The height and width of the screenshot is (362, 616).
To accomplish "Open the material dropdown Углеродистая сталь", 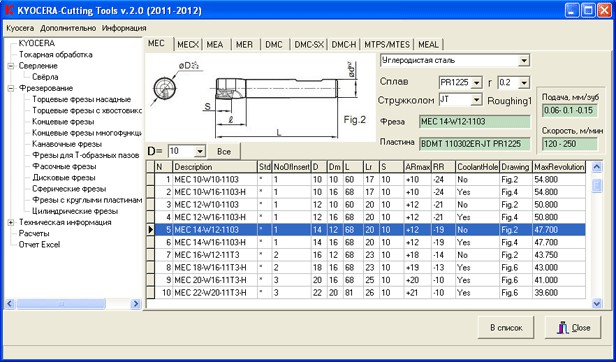I will tap(524, 61).
